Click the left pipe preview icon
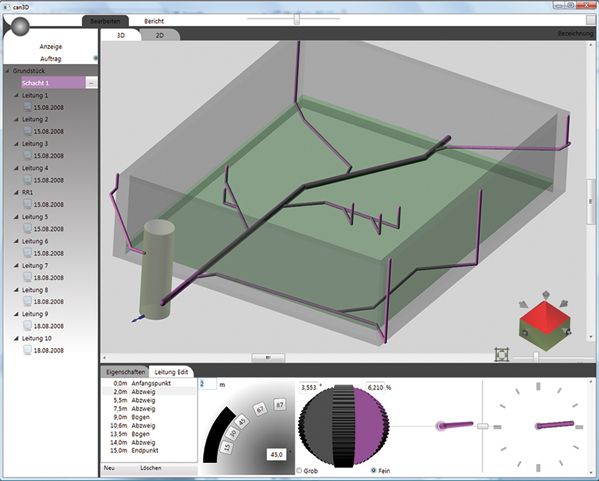The width and height of the screenshot is (599, 481). click(x=455, y=425)
